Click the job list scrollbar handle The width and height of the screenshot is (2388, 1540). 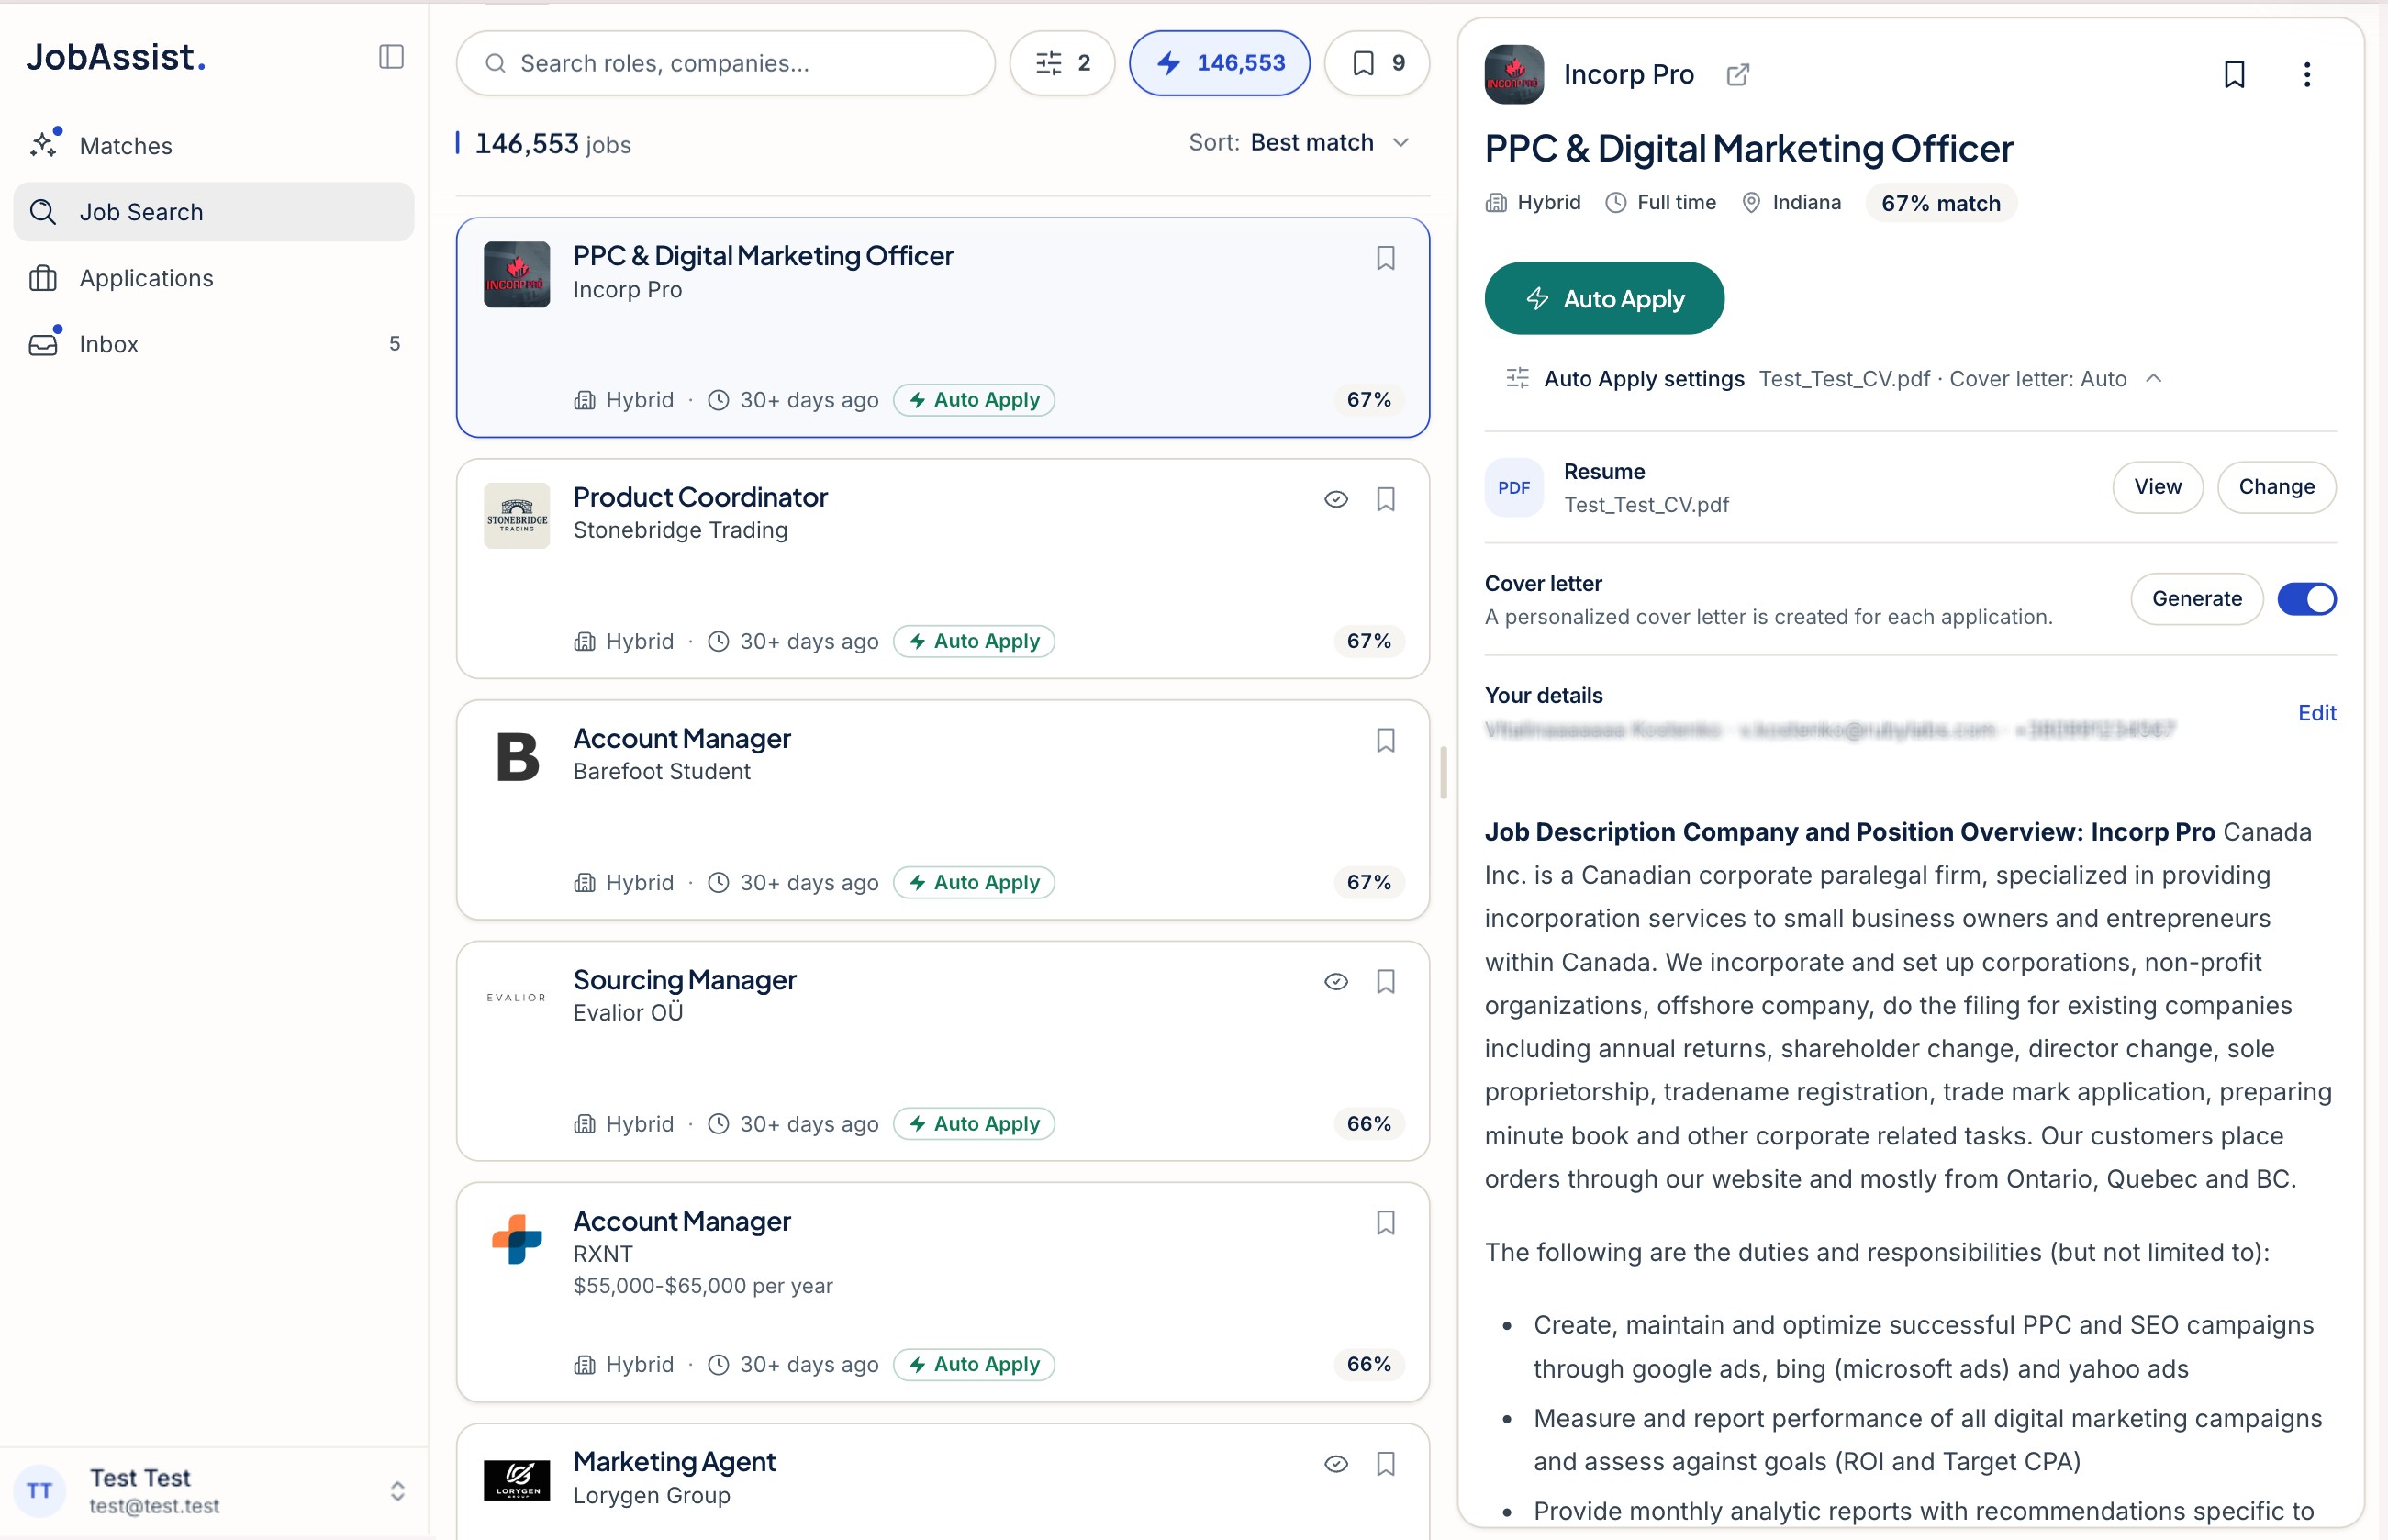[x=1443, y=772]
